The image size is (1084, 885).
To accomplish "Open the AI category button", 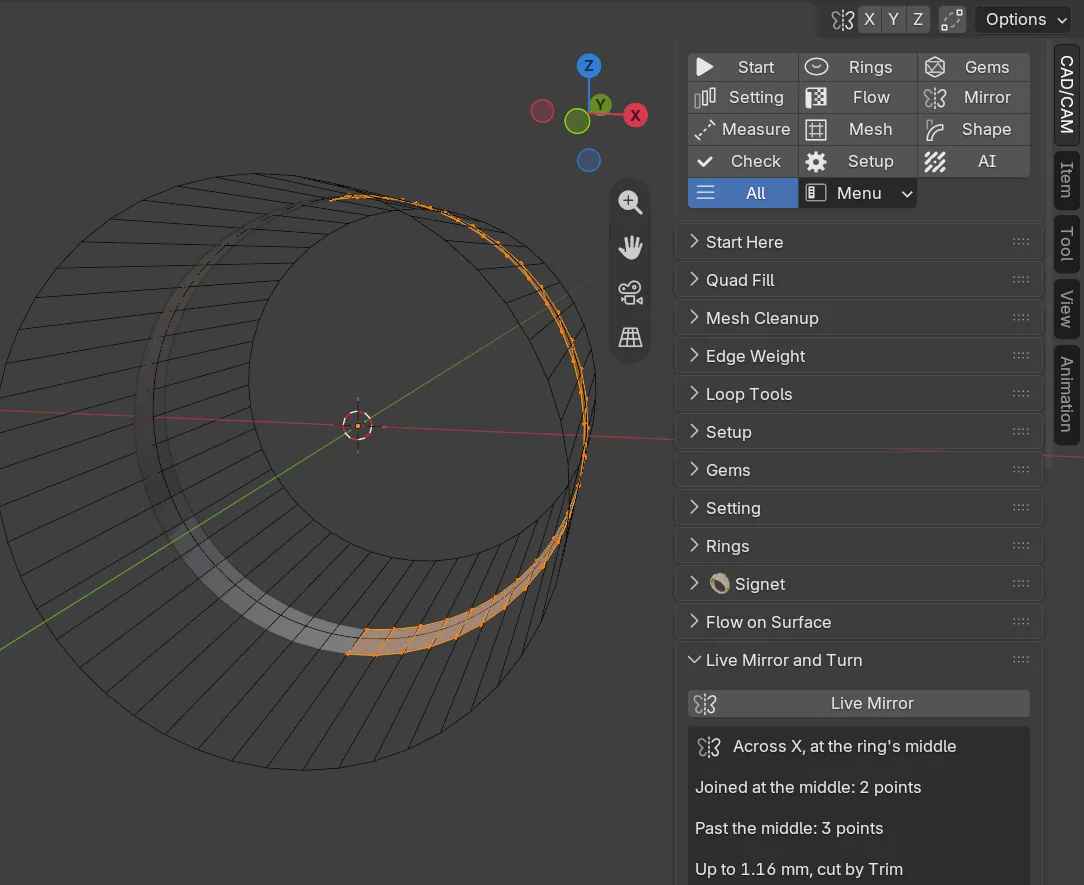I will [x=974, y=161].
